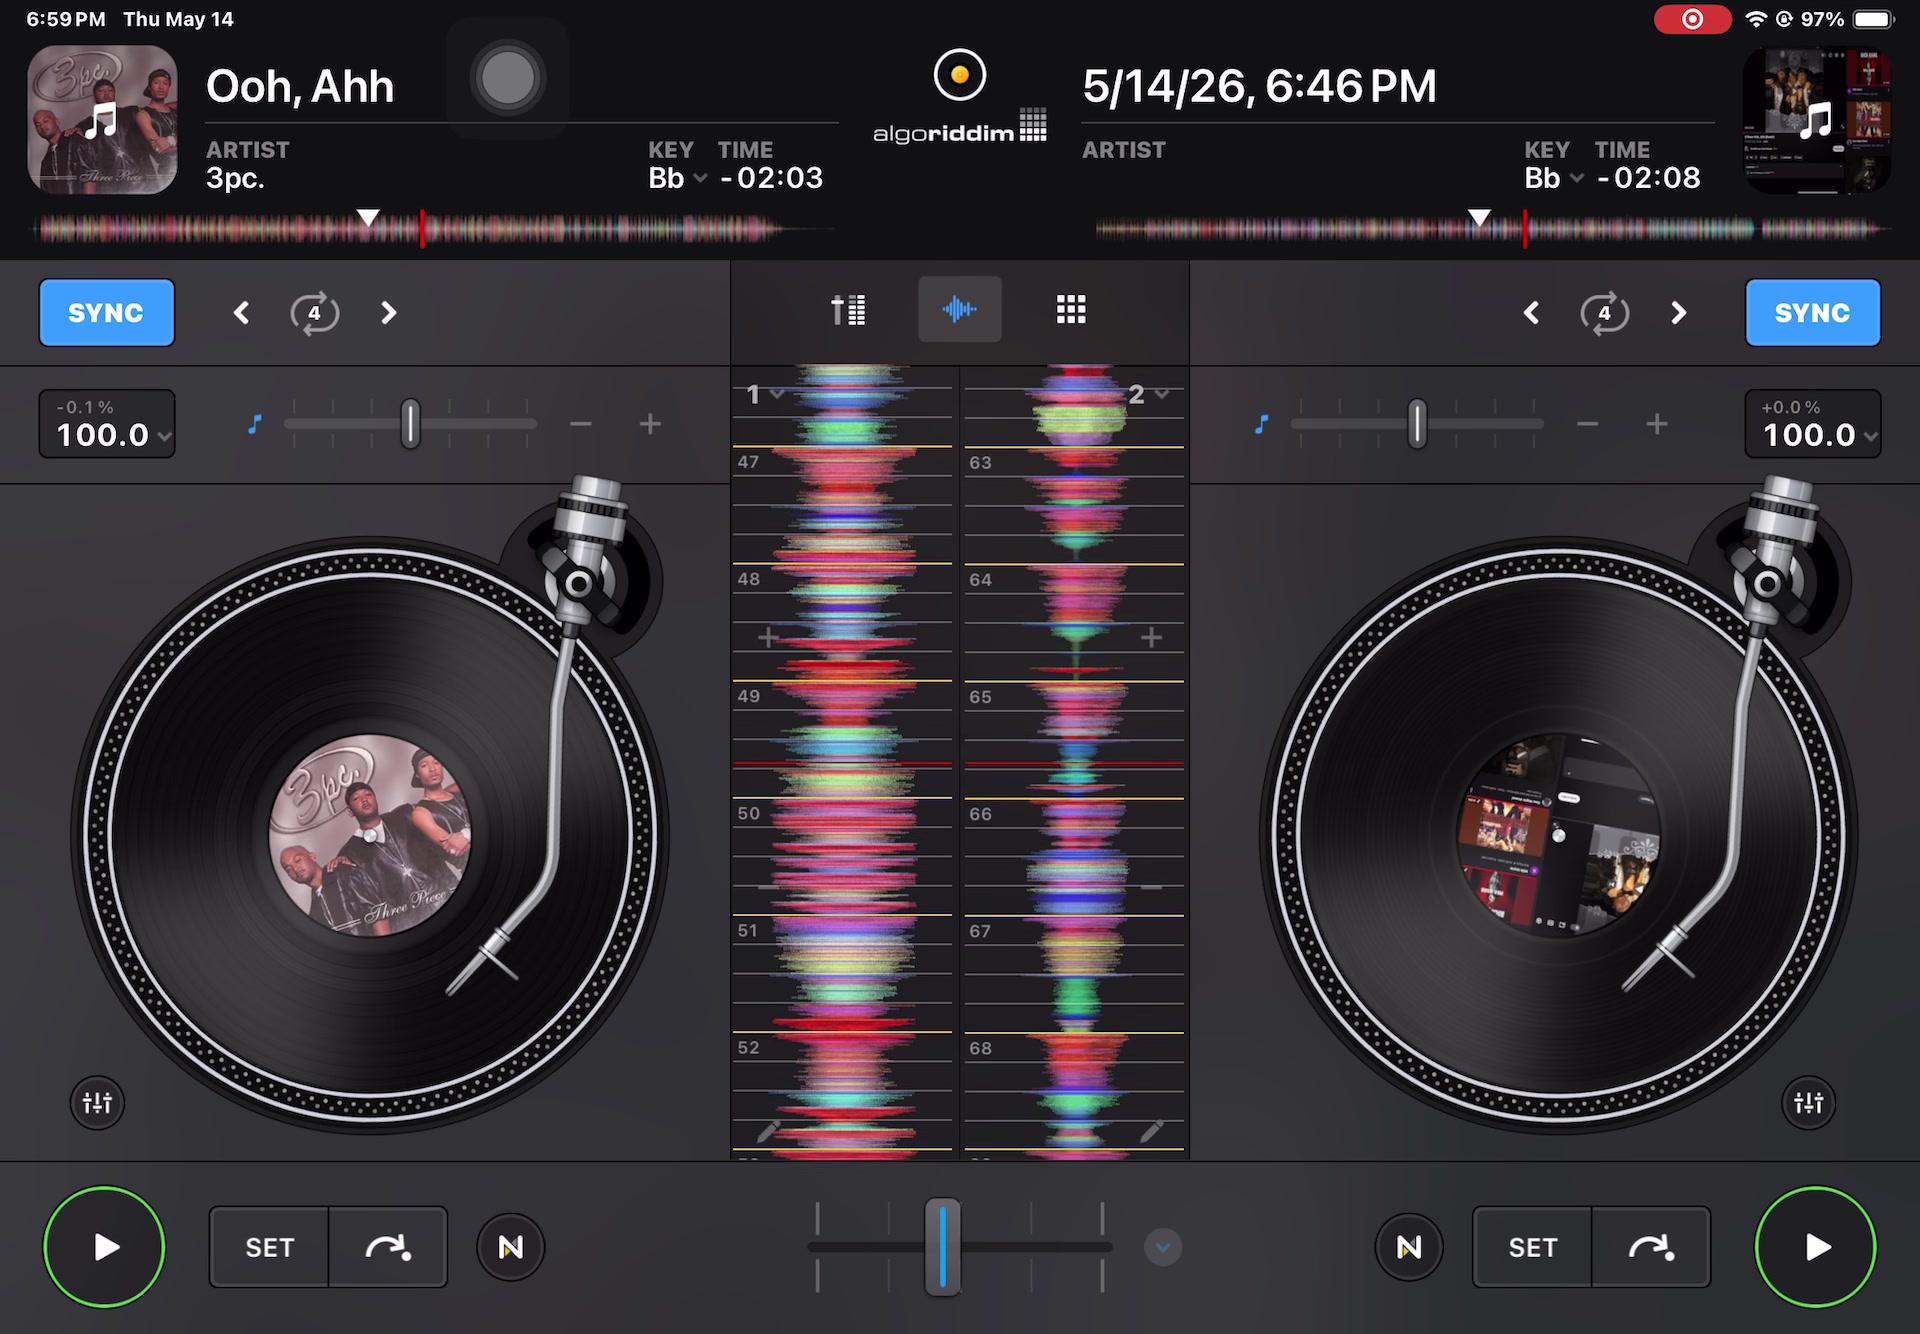Click the right deck key lock note icon
The width and height of the screenshot is (1920, 1334).
coord(1262,424)
